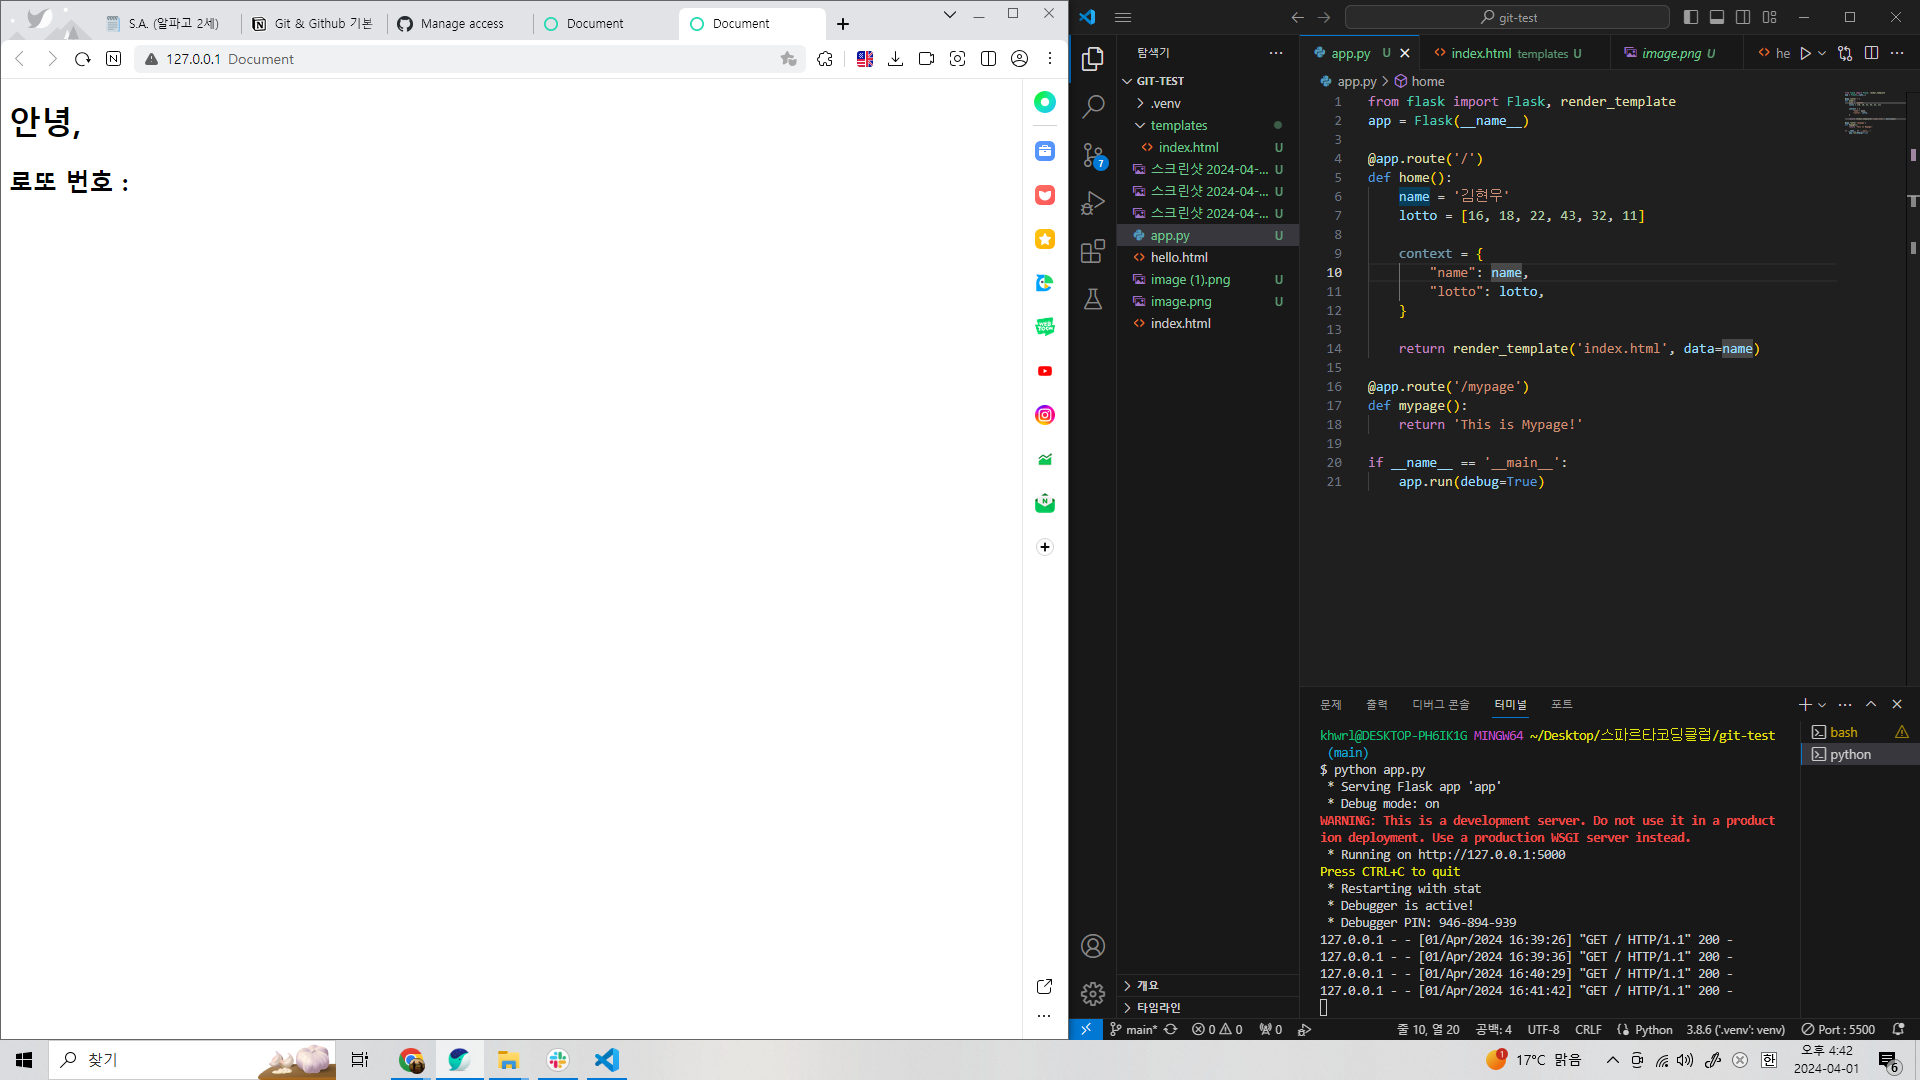Open the Testing flask view
This screenshot has height=1080, width=1920.
(1093, 299)
